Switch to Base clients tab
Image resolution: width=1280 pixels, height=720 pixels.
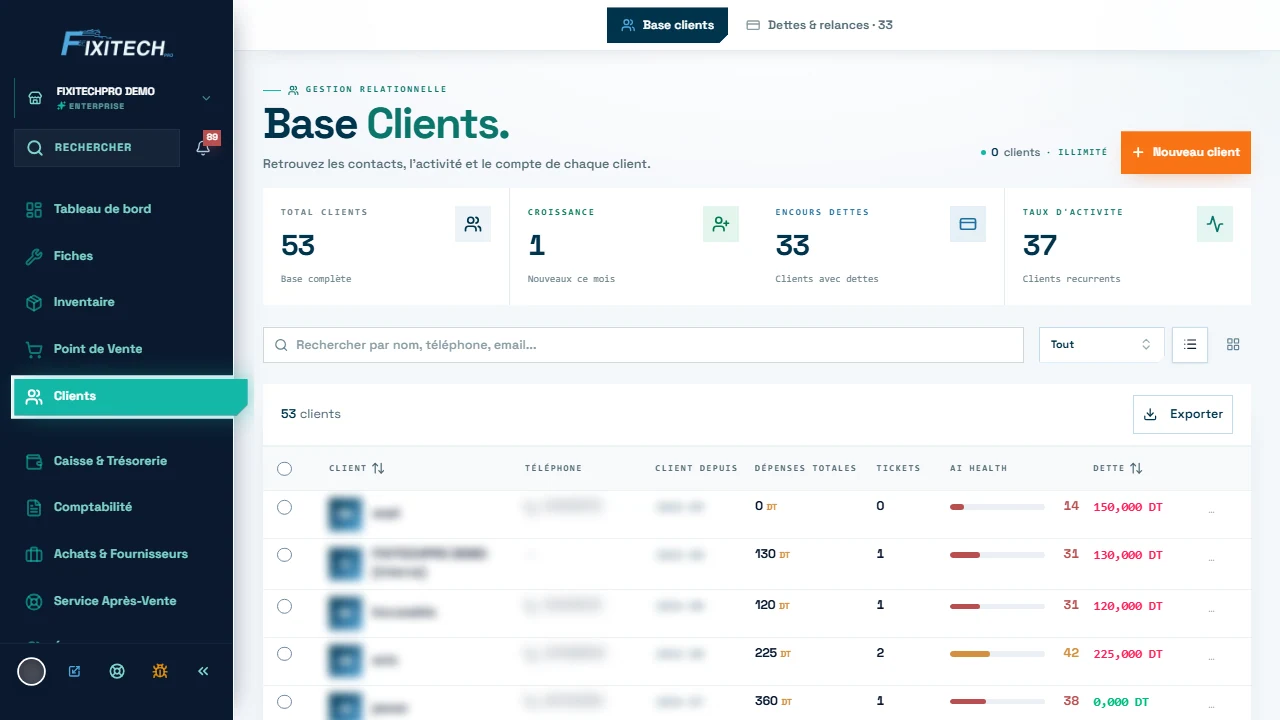[667, 25]
